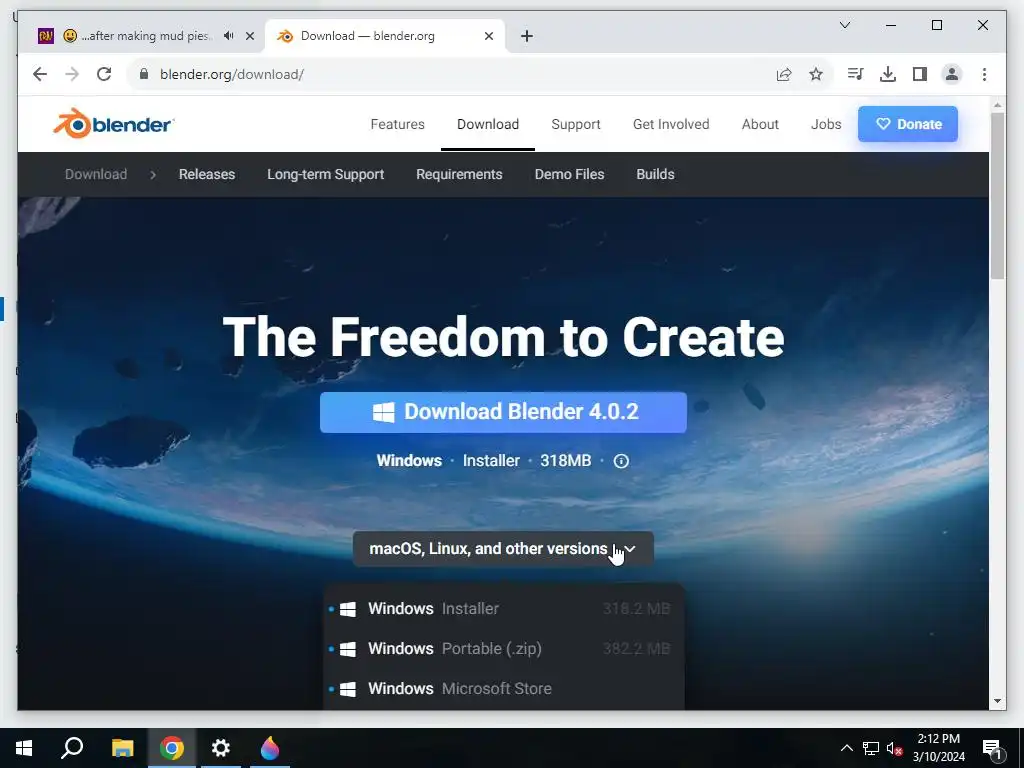
Task: Choose Windows Portable (.zip) option
Action: [x=503, y=648]
